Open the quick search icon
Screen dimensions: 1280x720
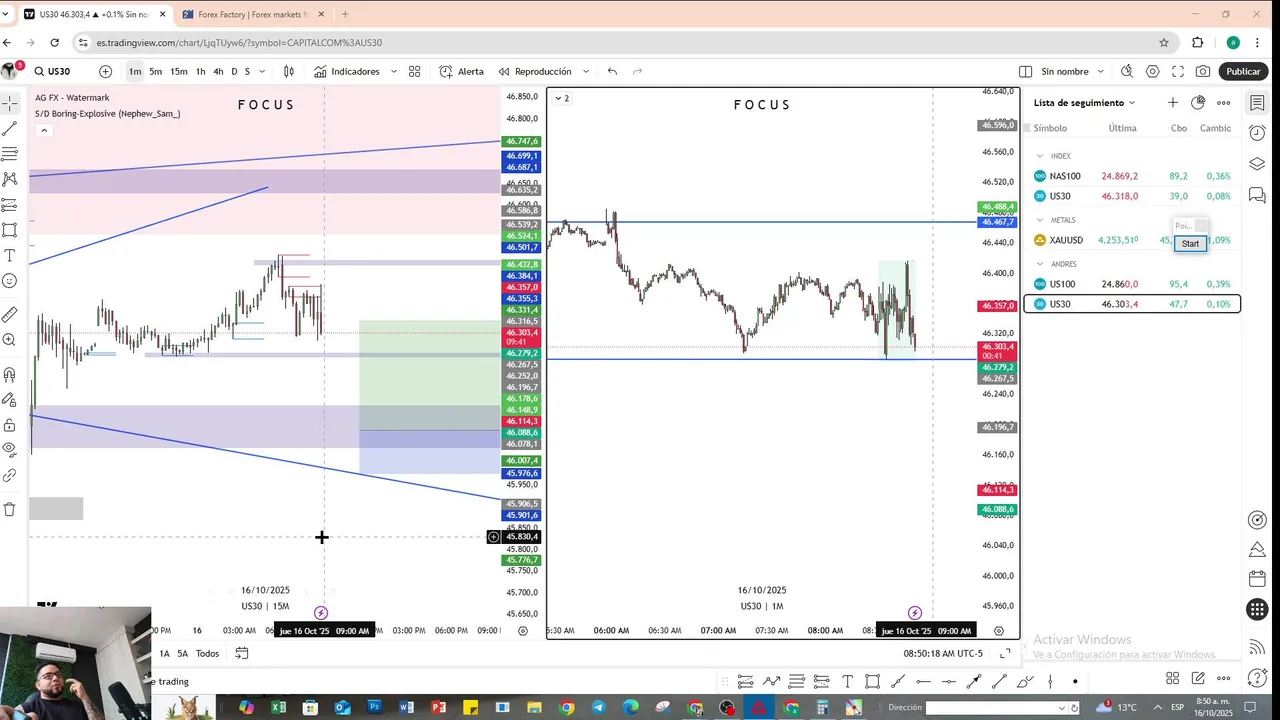[1127, 71]
